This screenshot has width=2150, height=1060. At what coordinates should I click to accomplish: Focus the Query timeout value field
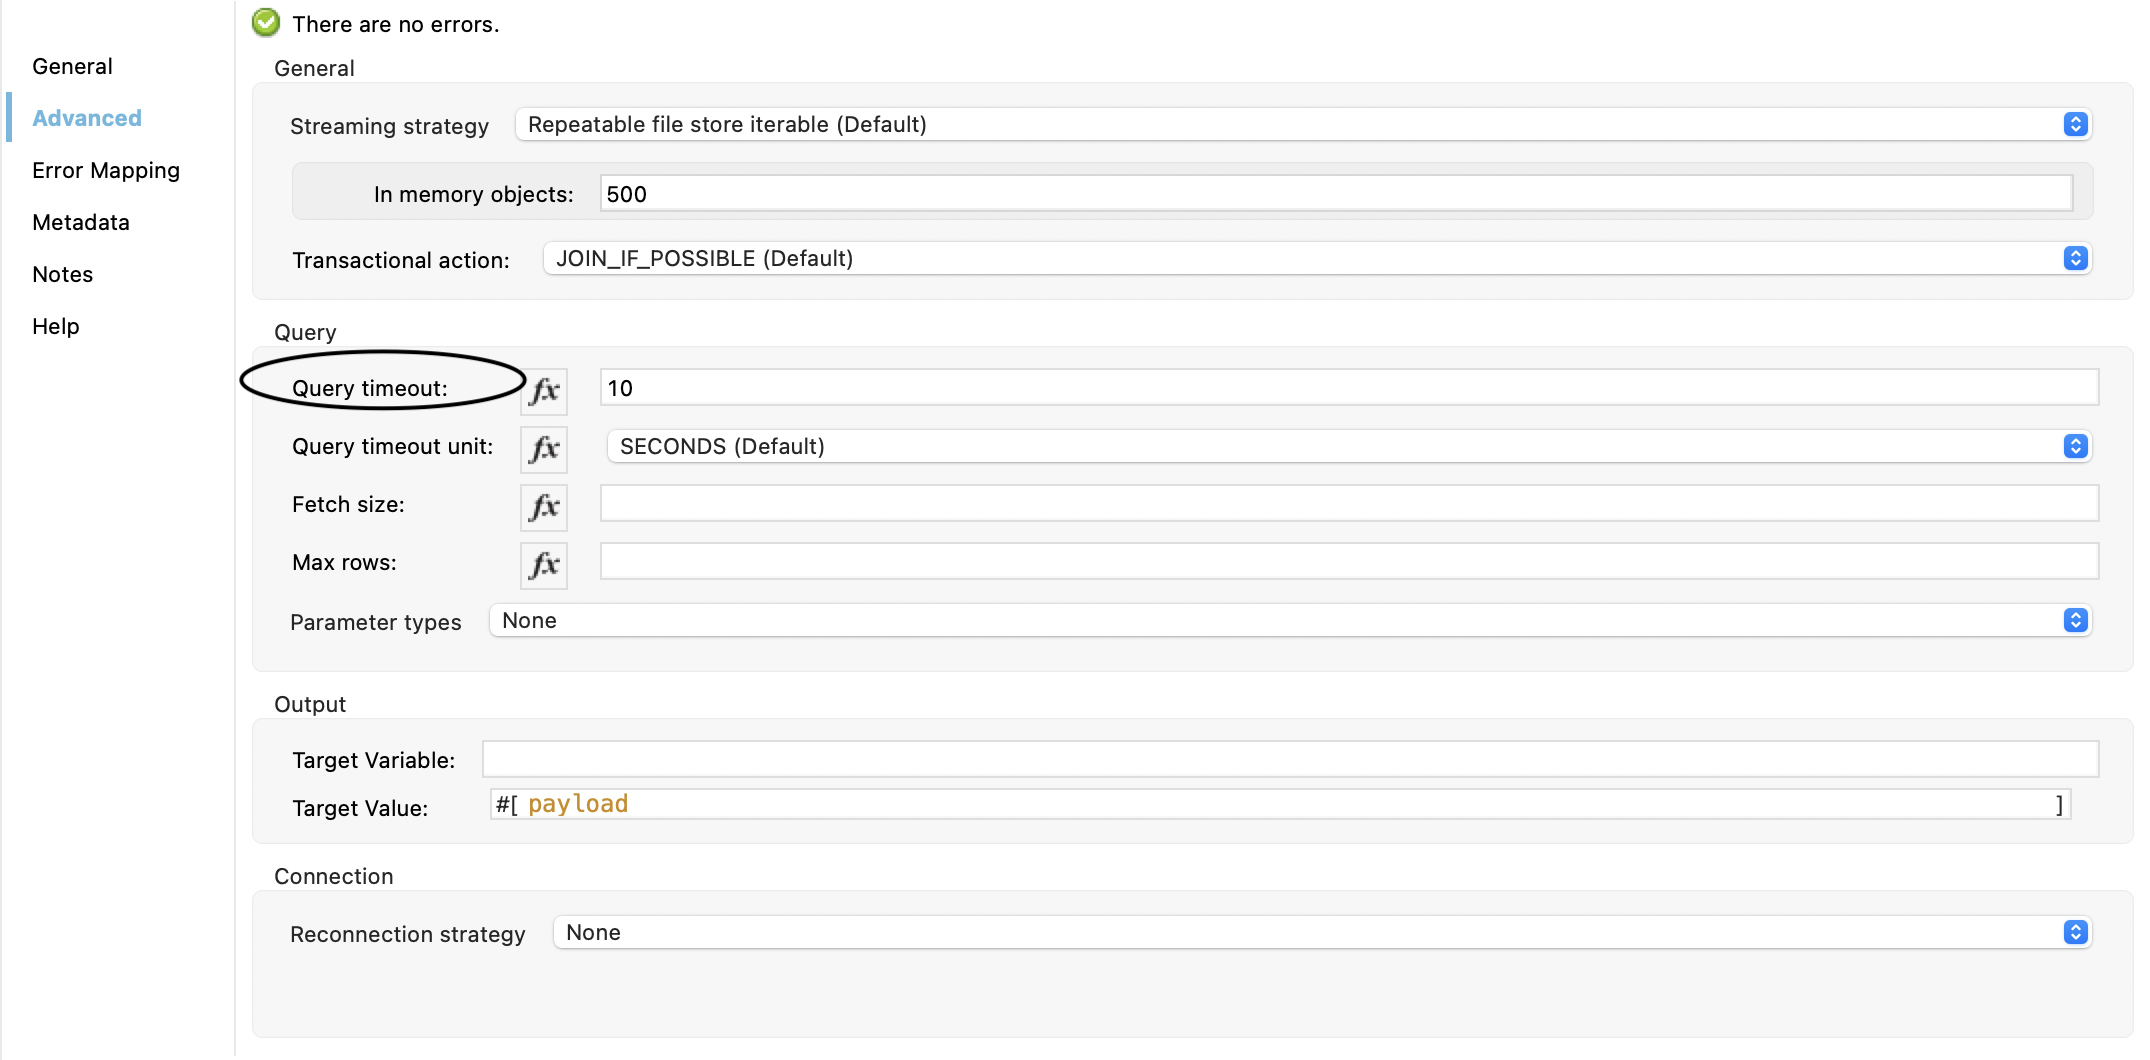point(1348,388)
